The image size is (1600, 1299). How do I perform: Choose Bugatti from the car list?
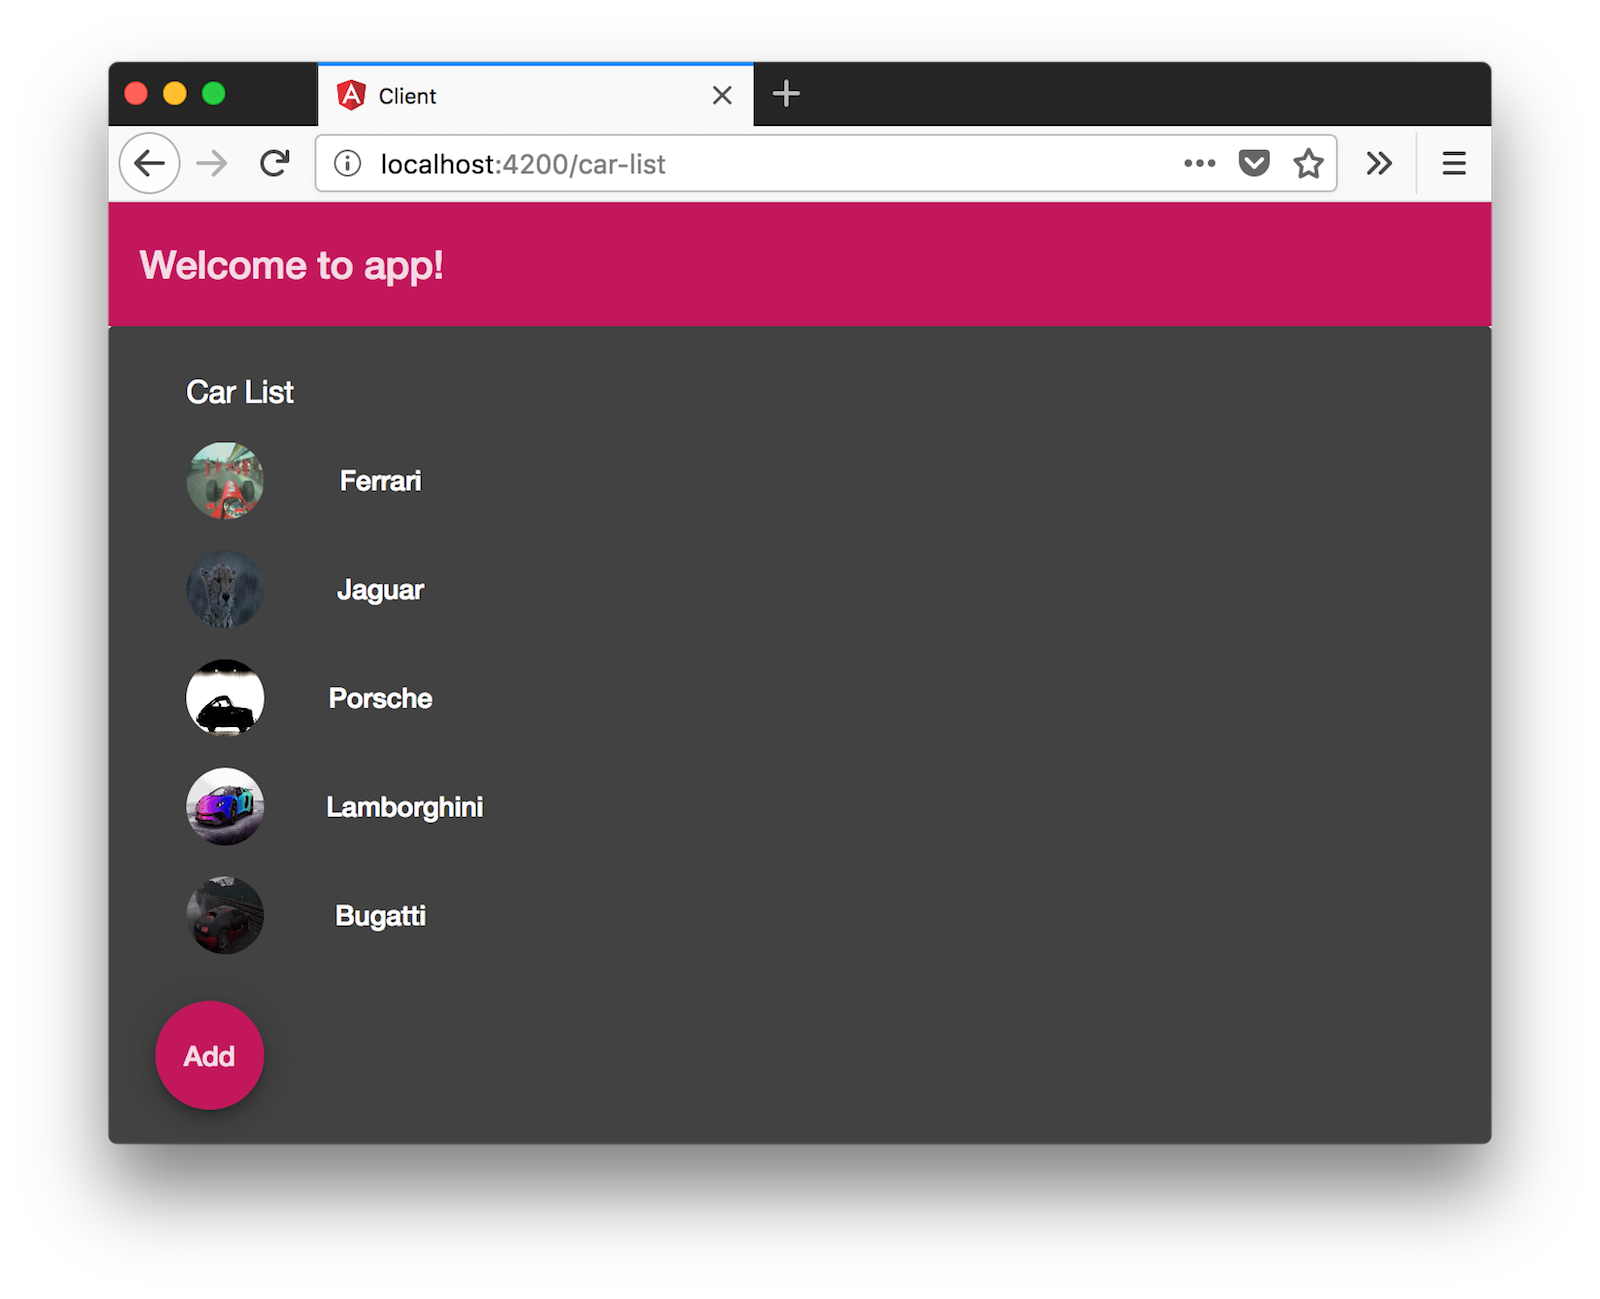(380, 916)
